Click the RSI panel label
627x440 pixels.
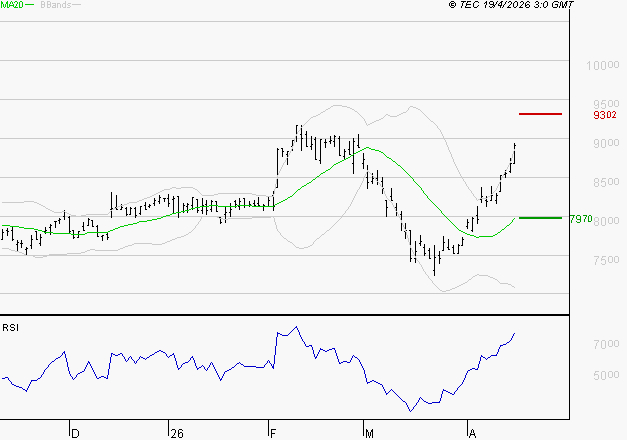coord(10,328)
